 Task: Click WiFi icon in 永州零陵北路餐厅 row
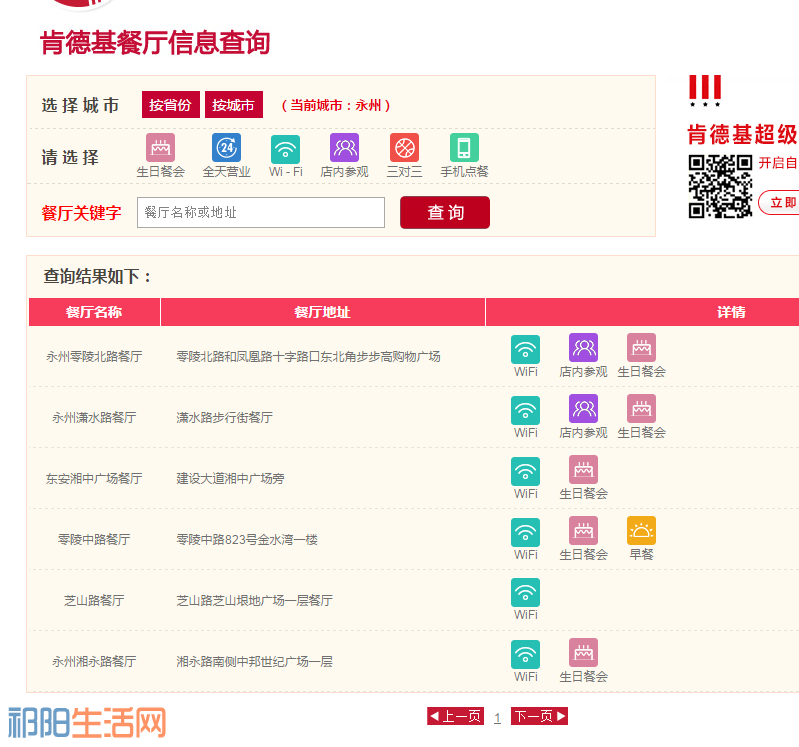[x=525, y=349]
